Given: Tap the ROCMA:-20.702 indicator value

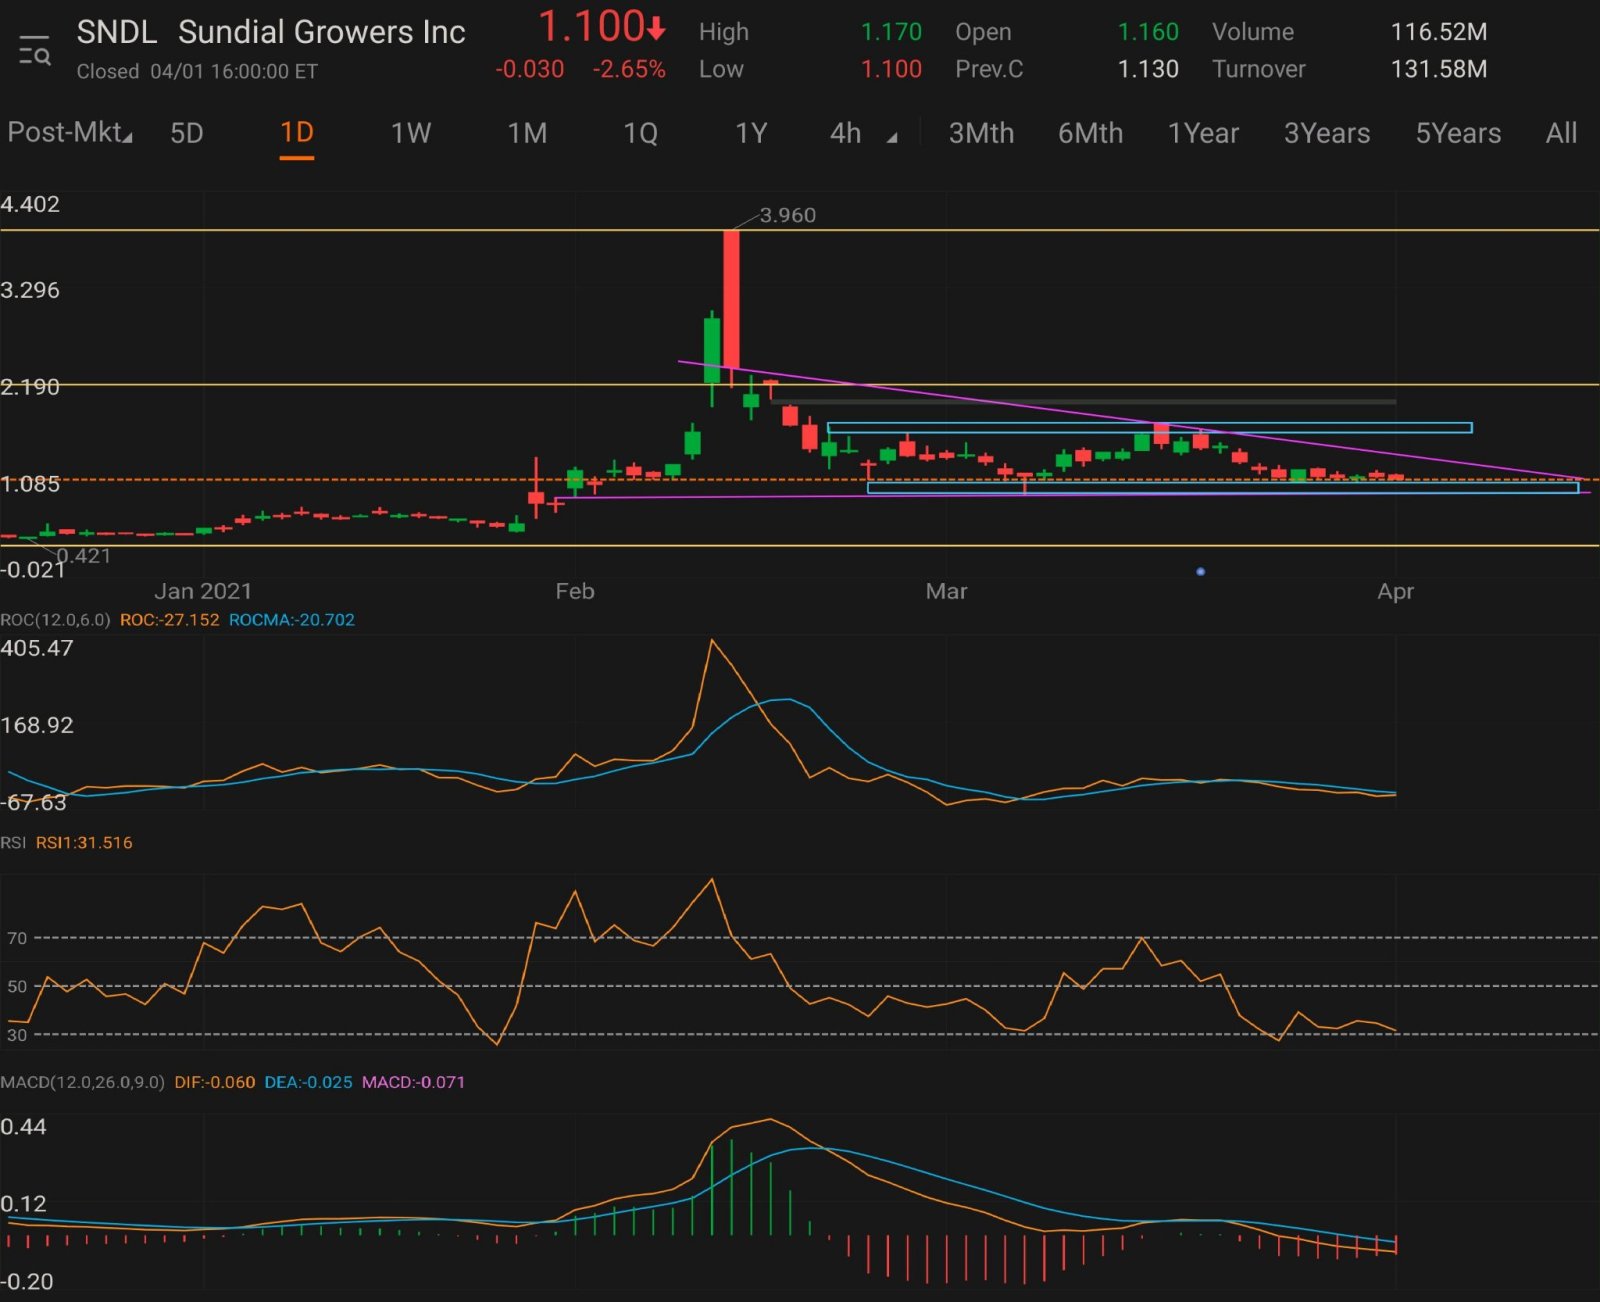Looking at the screenshot, I should point(292,620).
